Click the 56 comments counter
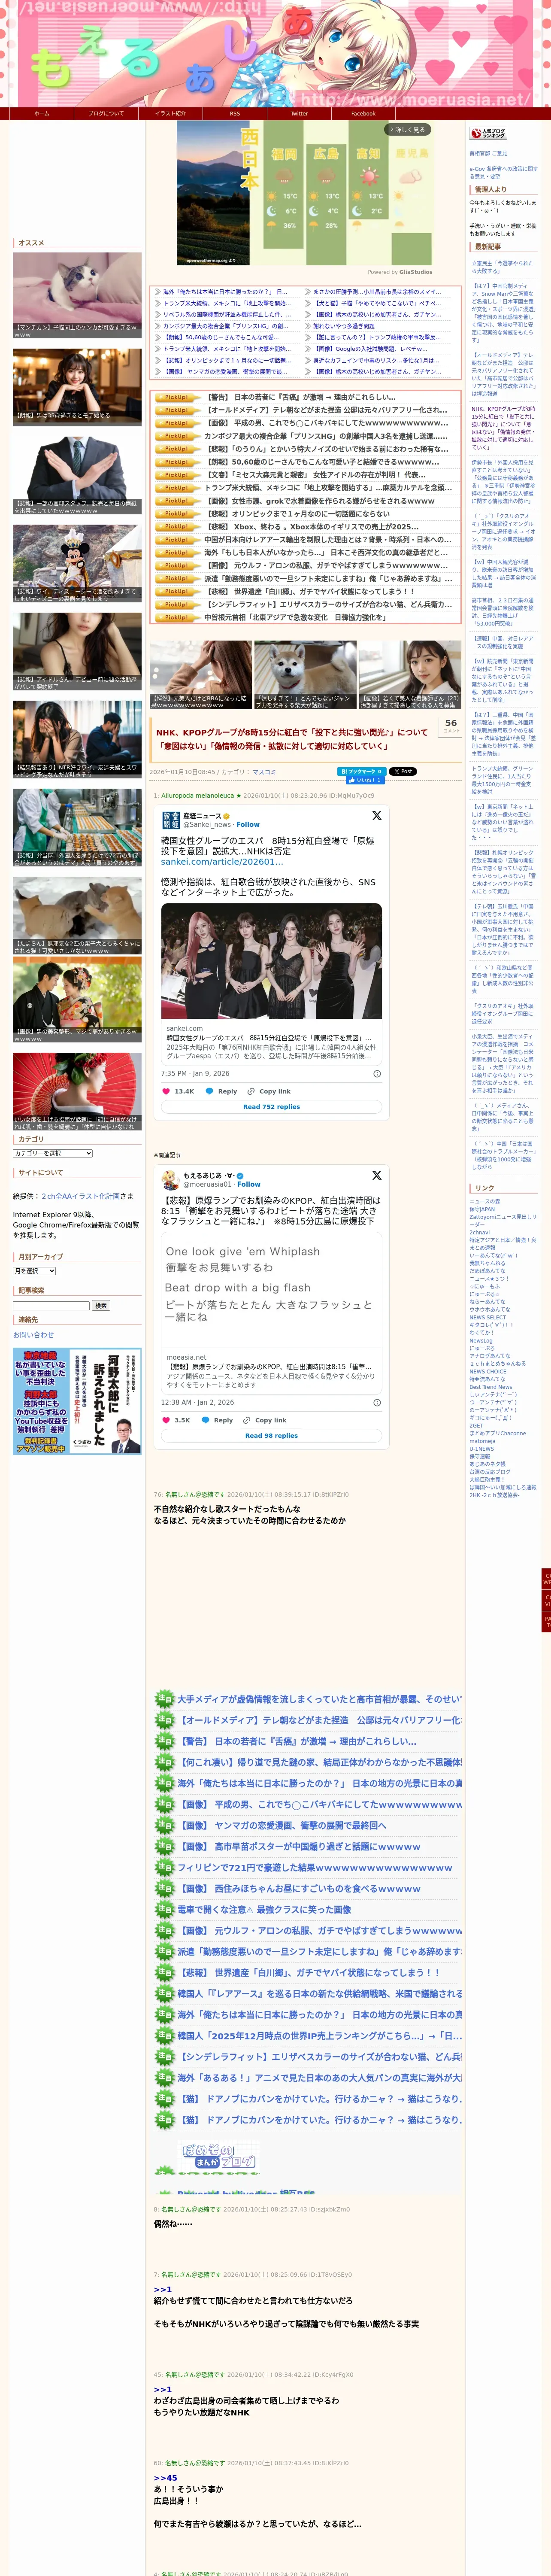The image size is (551, 2576). (451, 726)
